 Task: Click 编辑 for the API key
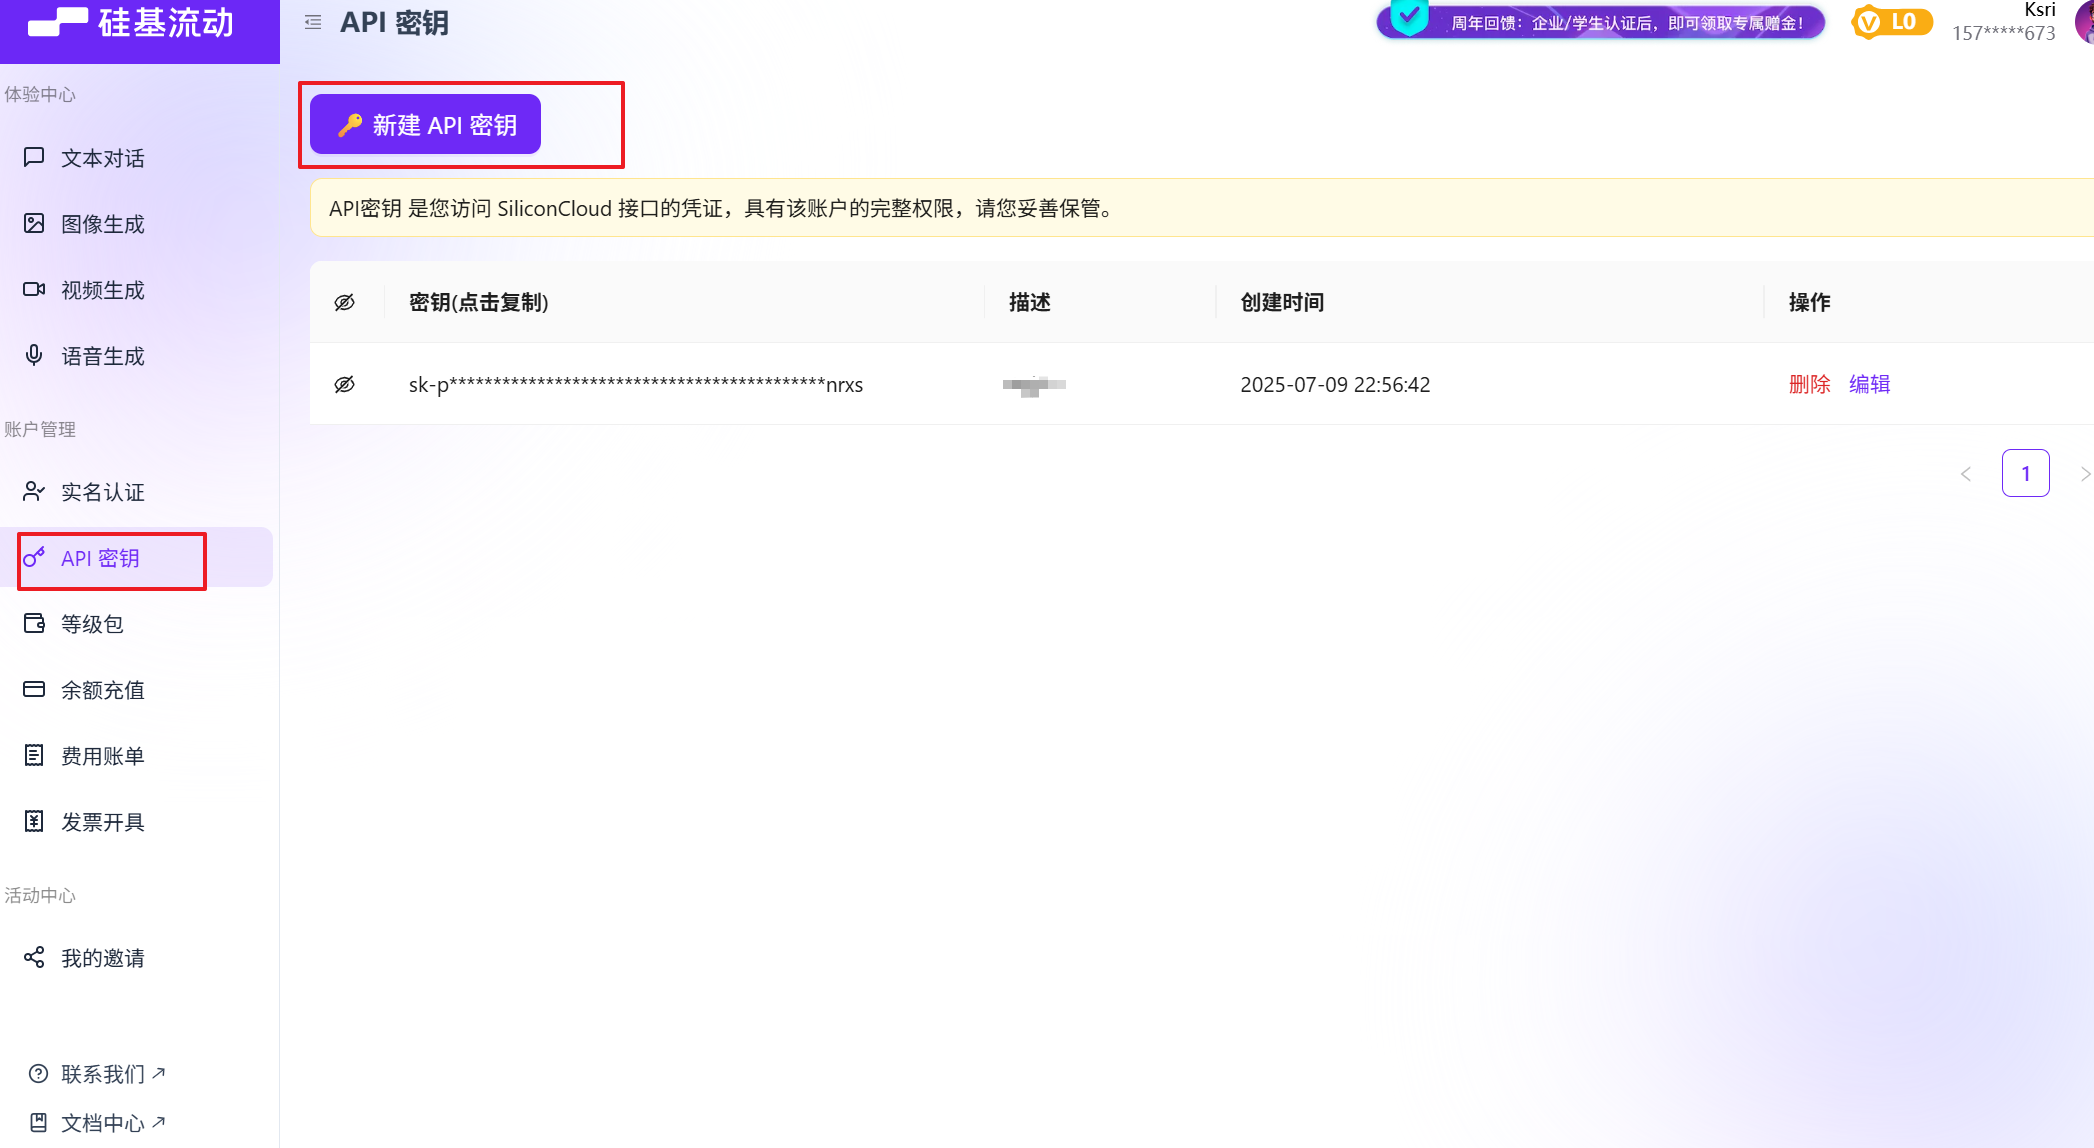pos(1869,384)
